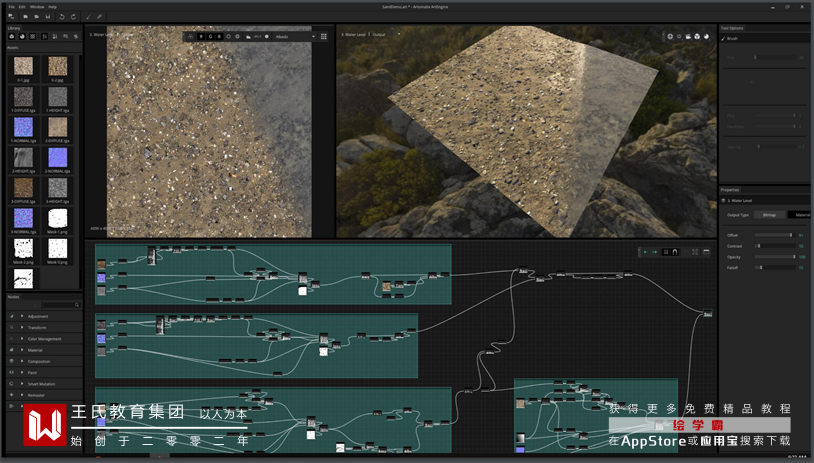Click the crosshair recenter icon in 3D viewport

[x=670, y=36]
